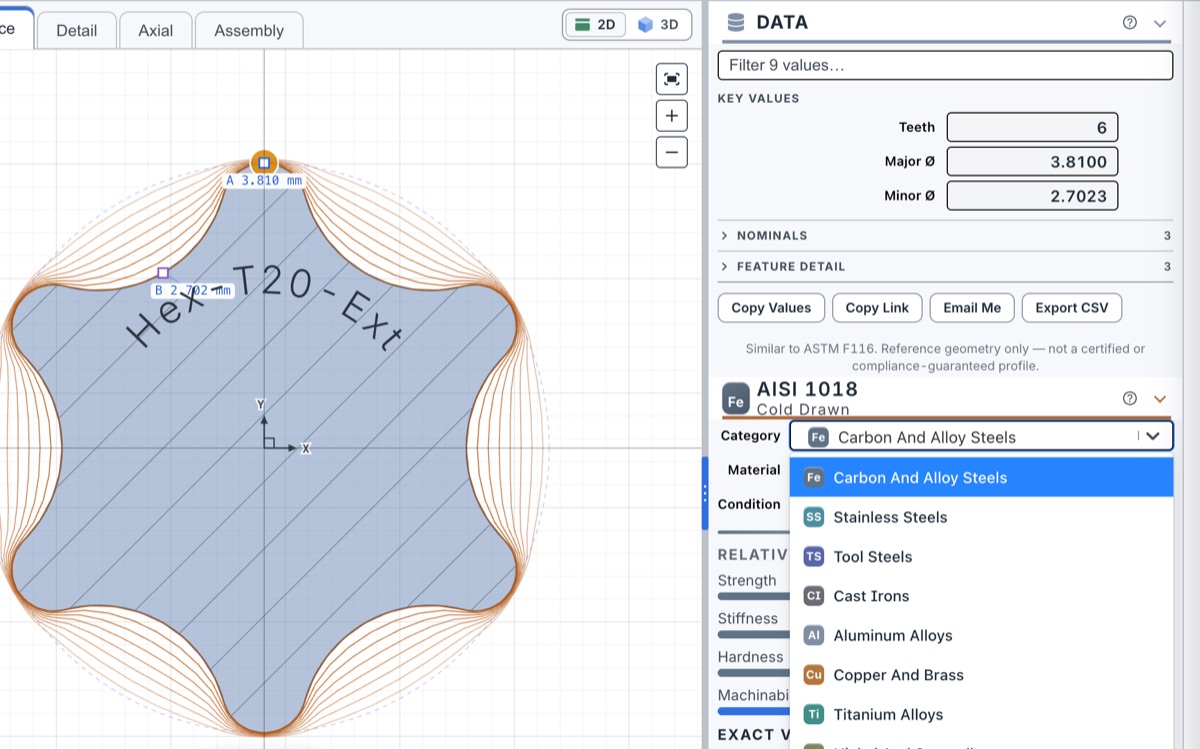Click the B 2.702 mm dimension label
Screen dimensions: 1200x749
192,291
